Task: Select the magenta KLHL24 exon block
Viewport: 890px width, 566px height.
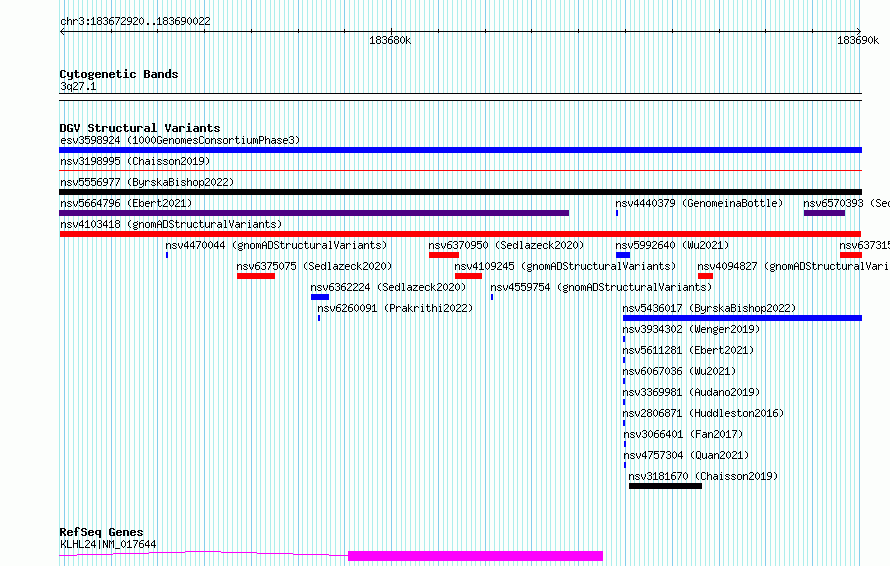Action: [475, 556]
